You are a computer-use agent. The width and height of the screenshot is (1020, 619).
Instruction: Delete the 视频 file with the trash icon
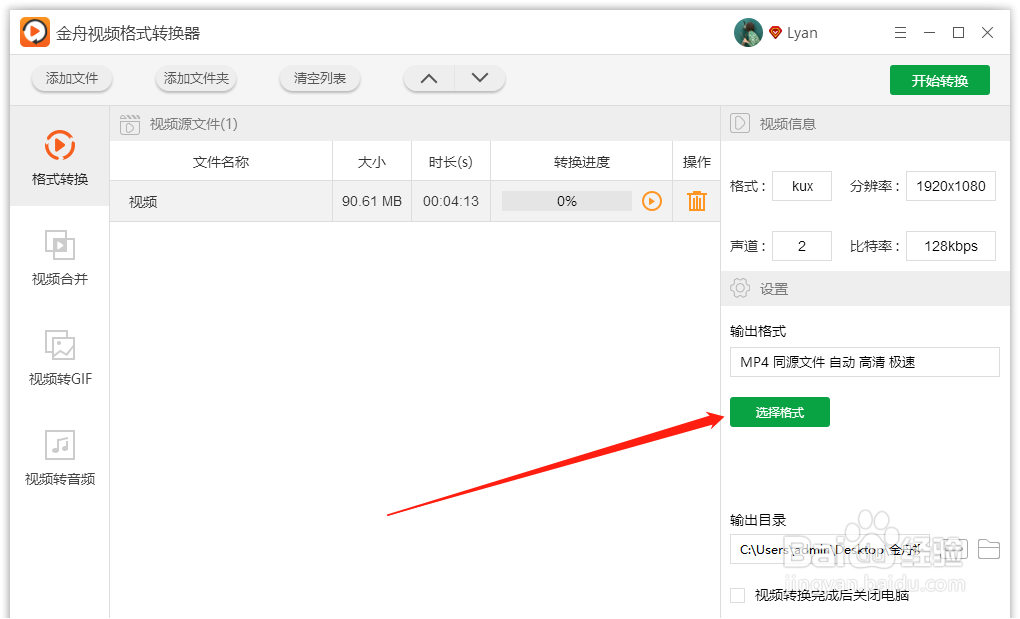(697, 201)
